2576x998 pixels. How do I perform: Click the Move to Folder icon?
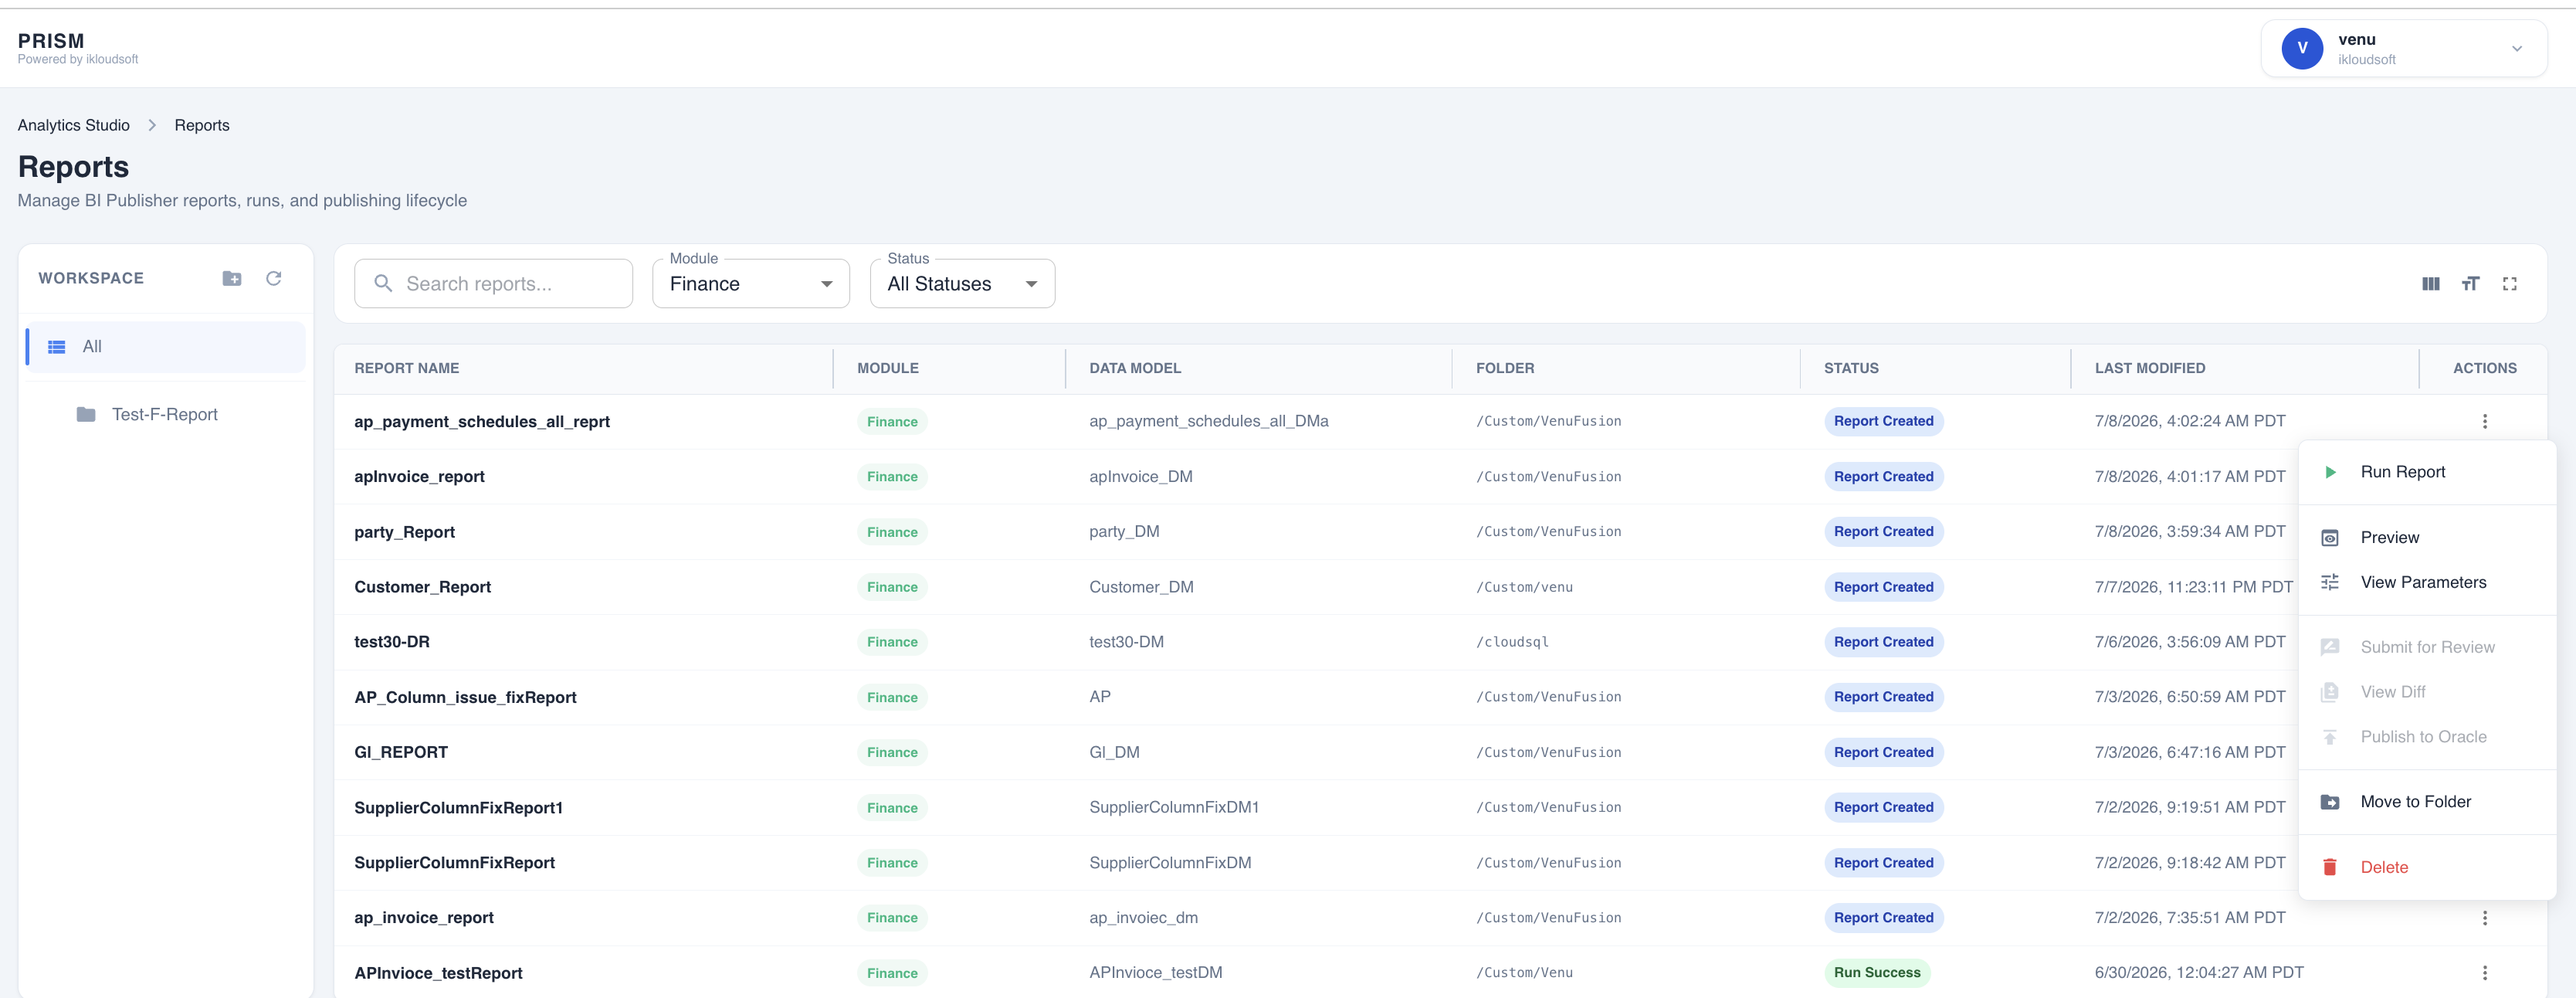2330,802
